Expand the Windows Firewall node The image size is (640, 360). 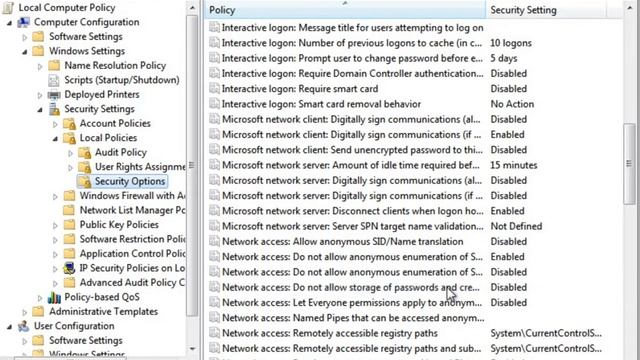point(55,196)
